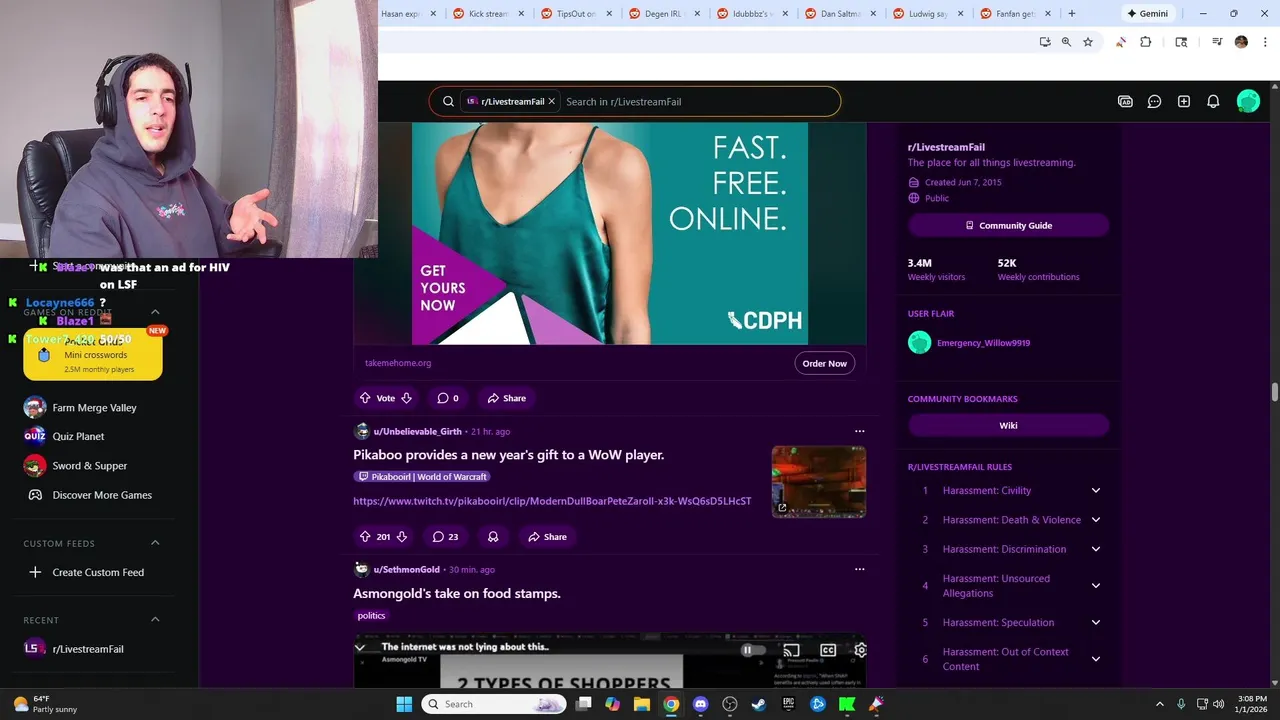Open the takemehome.org link

point(398,363)
